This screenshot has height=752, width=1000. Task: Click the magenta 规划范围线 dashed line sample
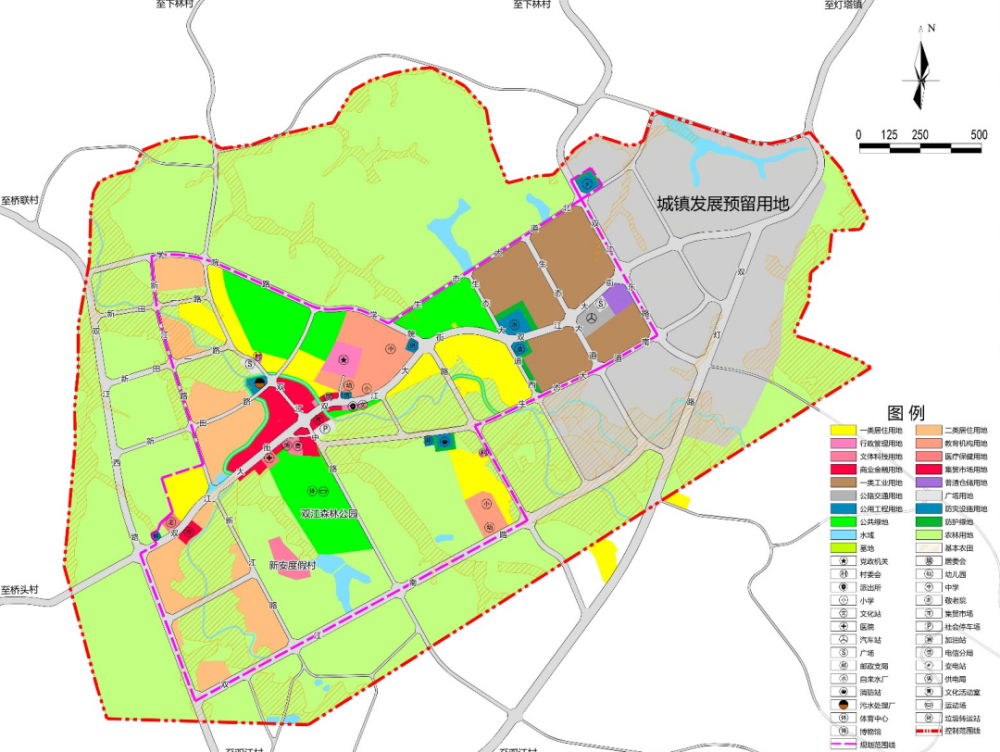coord(843,744)
